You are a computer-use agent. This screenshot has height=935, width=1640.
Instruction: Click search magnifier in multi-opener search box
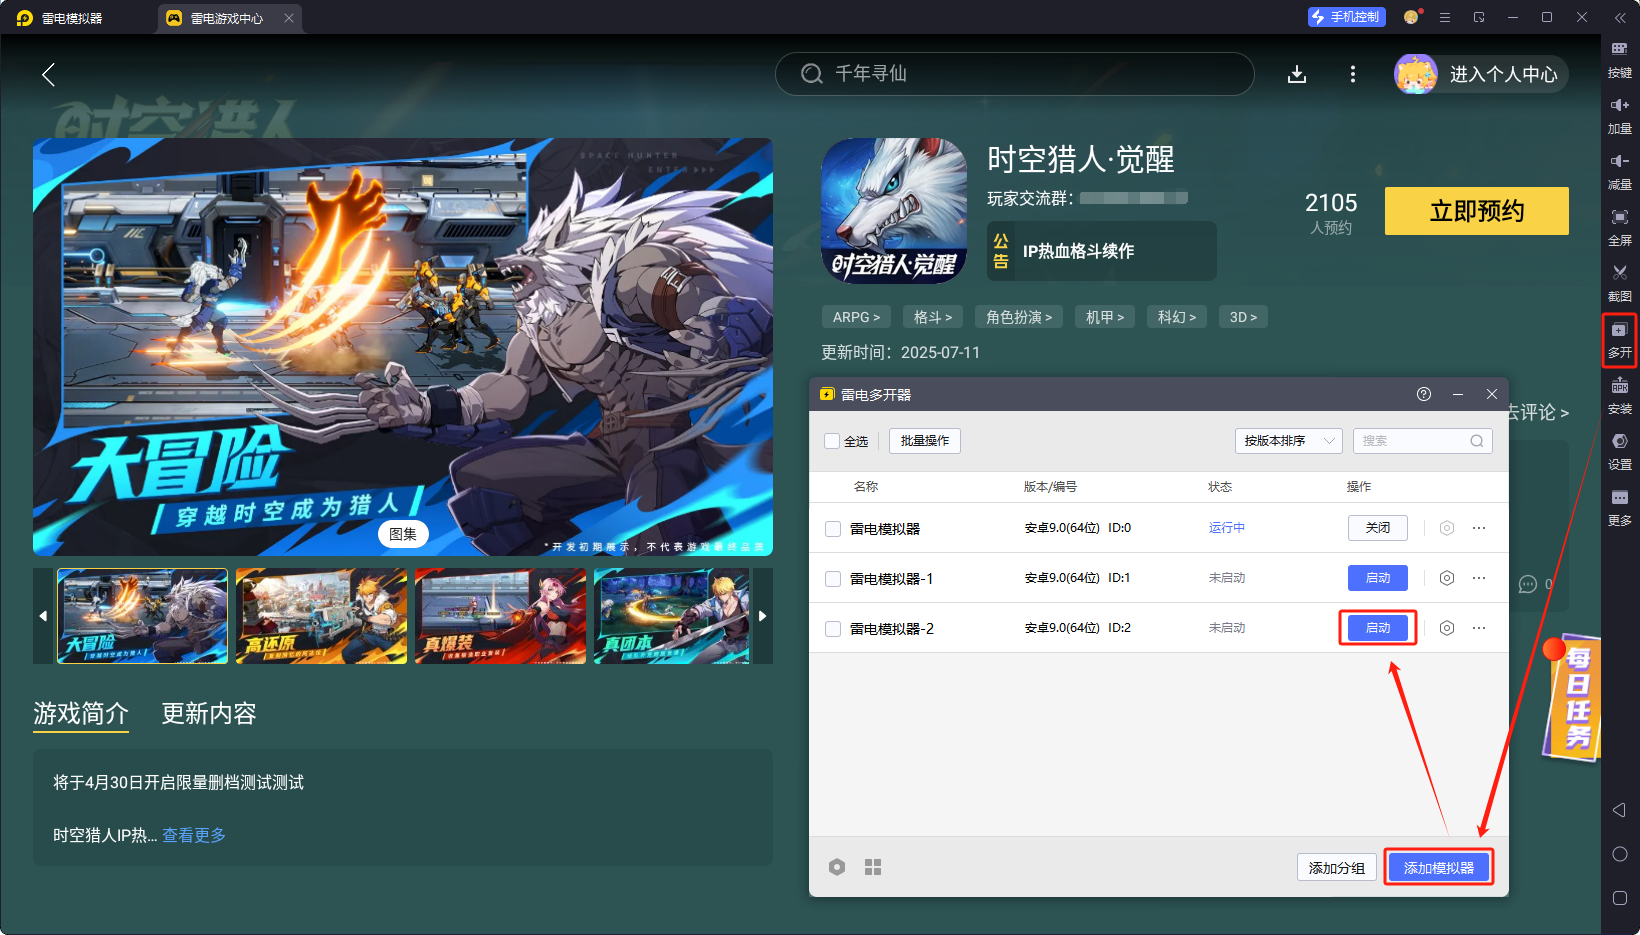[1477, 441]
